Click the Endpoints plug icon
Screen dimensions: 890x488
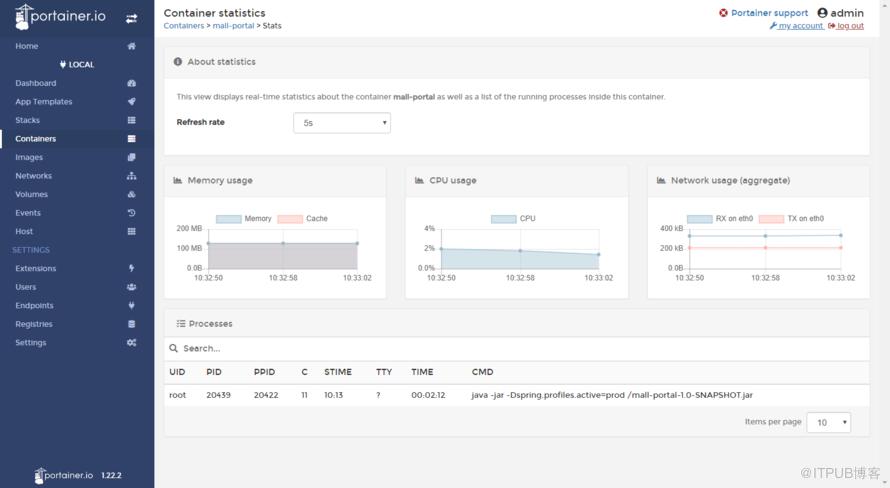click(132, 305)
